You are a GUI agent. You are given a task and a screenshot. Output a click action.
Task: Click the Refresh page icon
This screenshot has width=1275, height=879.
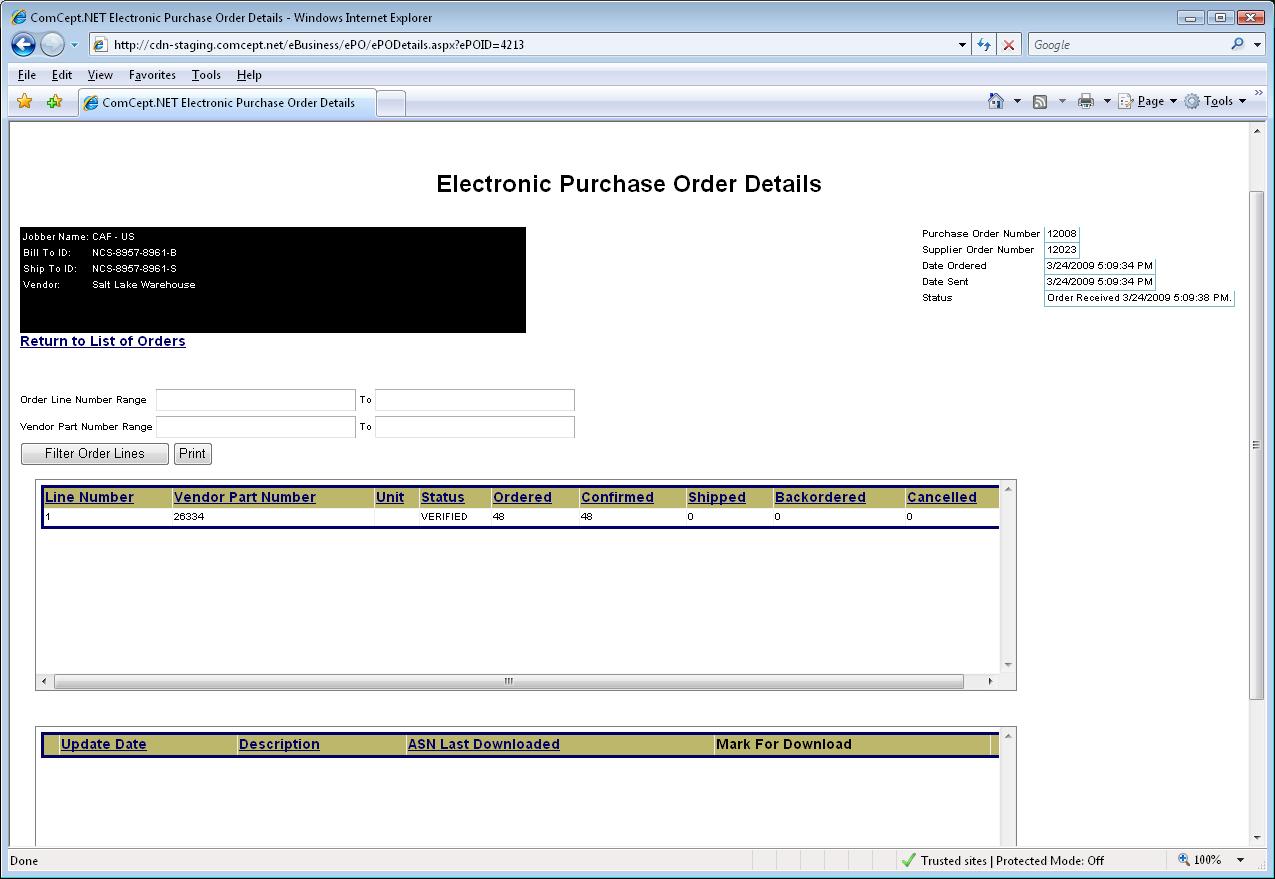coord(984,45)
